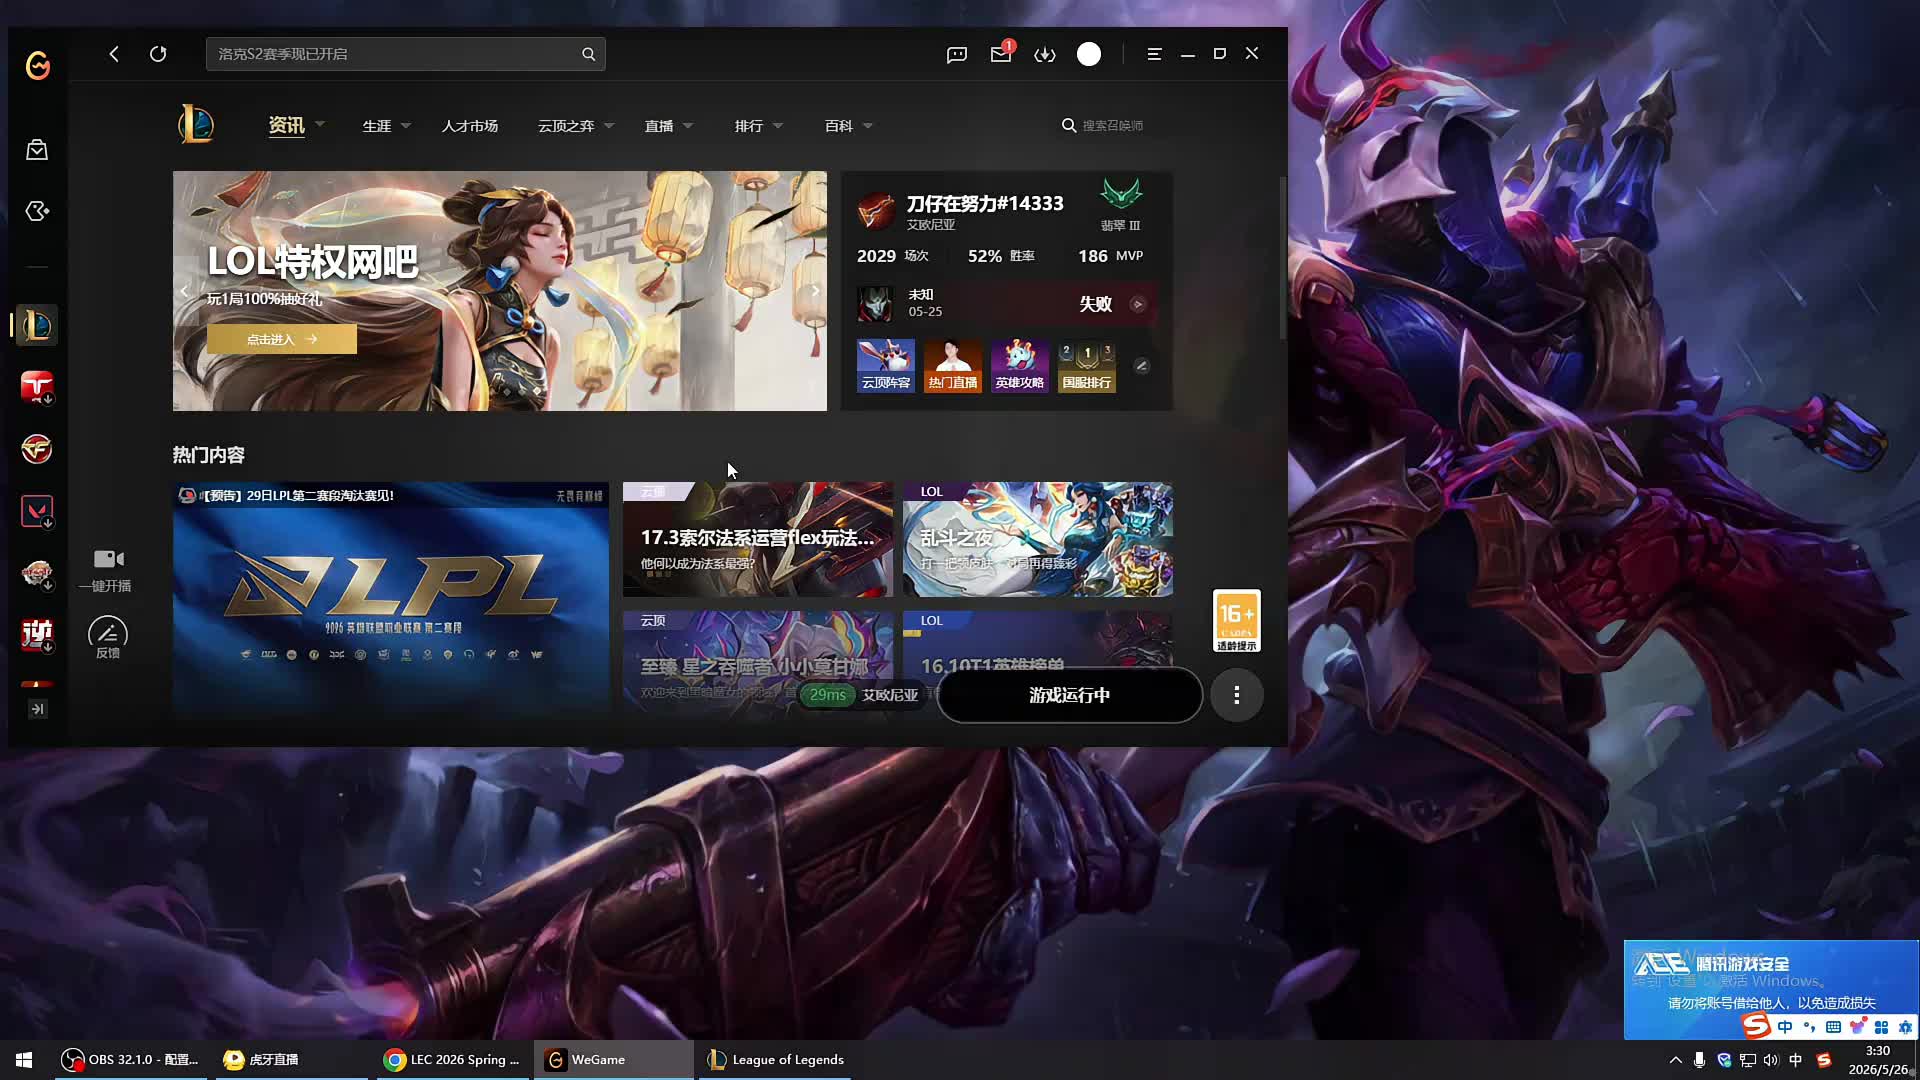Open the LPL 预告 video thumbnail

(x=391, y=598)
